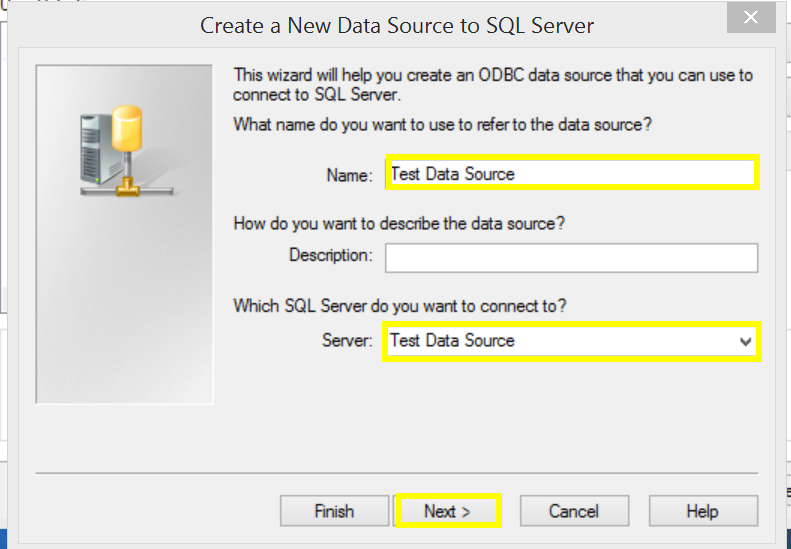The height and width of the screenshot is (549, 791).
Task: Click the Server combo box text
Action: click(x=453, y=341)
